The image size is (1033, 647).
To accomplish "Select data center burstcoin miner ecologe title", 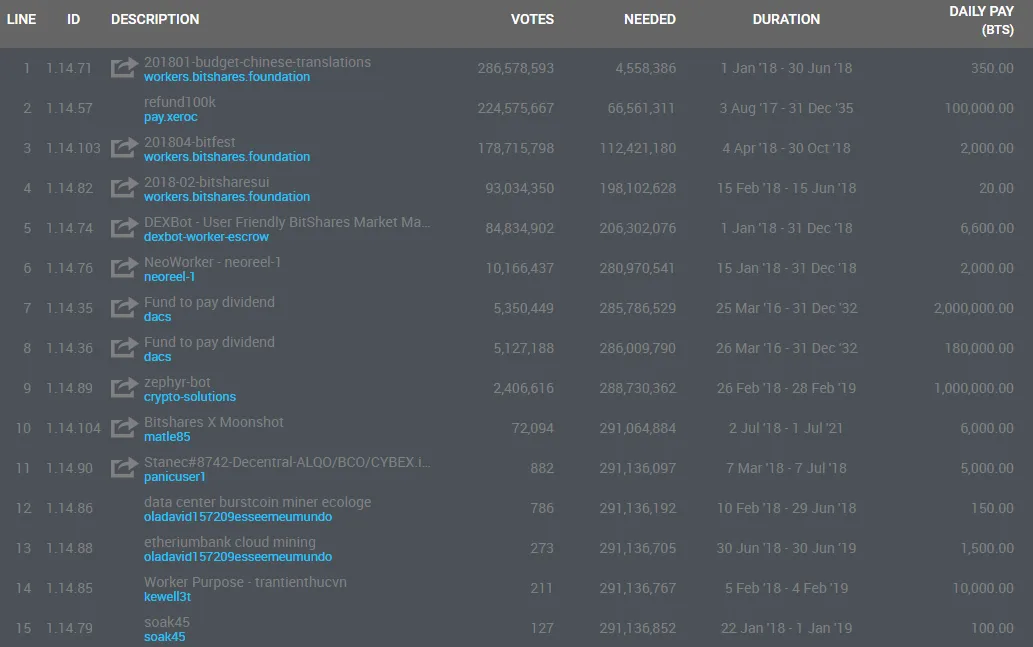I will click(x=258, y=502).
